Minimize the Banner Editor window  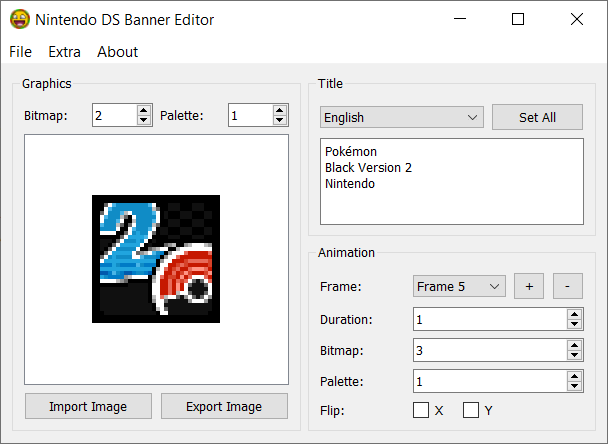[x=460, y=19]
